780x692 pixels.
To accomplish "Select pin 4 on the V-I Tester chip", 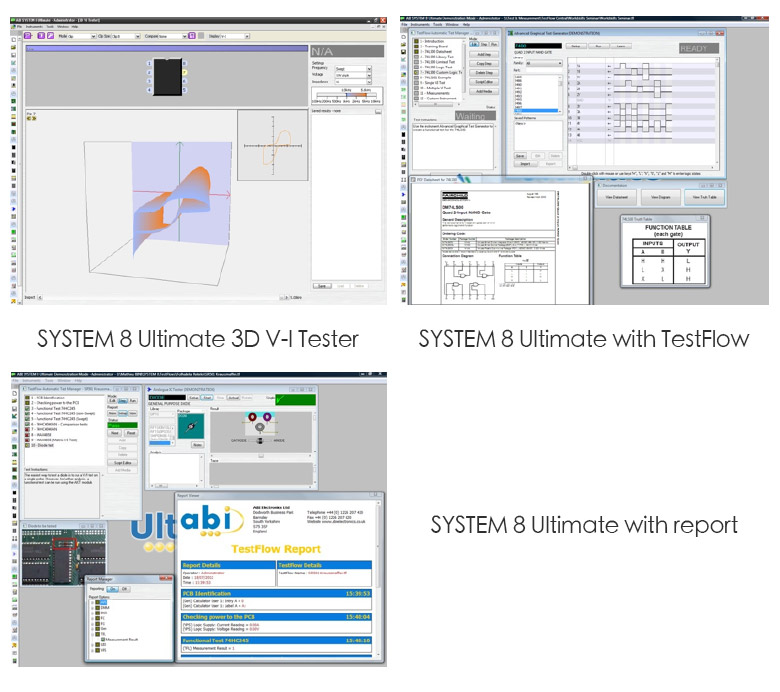I will tap(149, 90).
